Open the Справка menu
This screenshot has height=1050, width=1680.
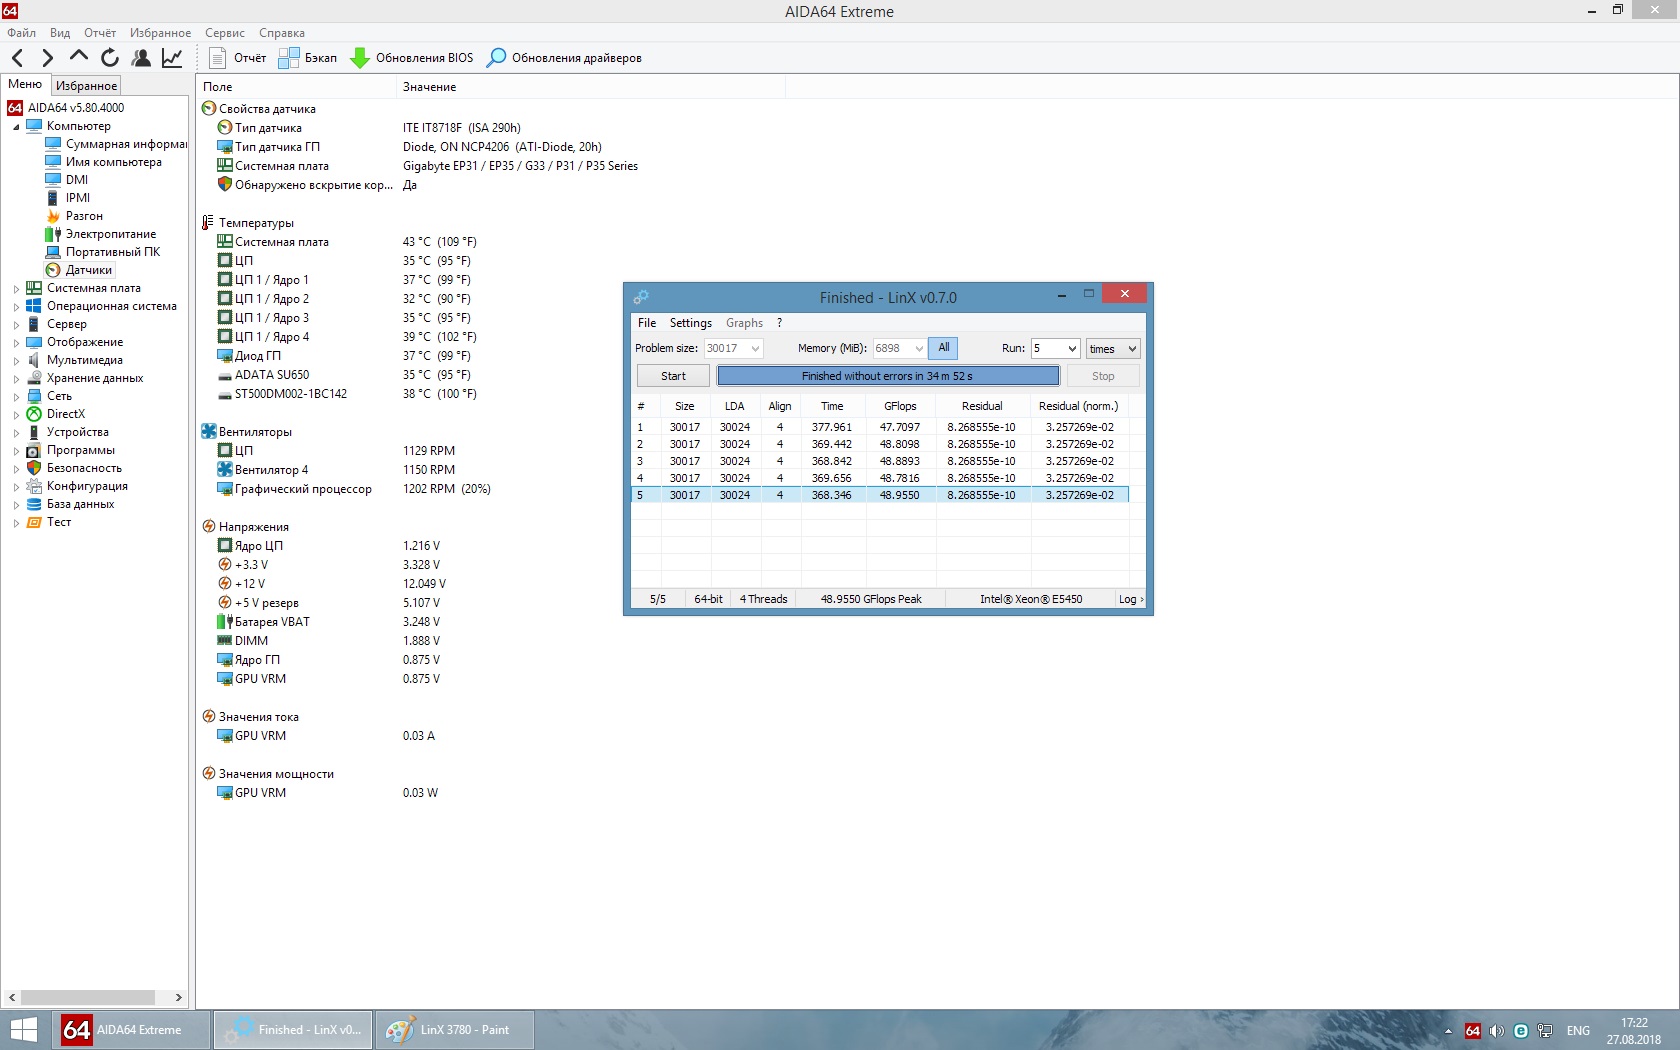click(x=282, y=33)
